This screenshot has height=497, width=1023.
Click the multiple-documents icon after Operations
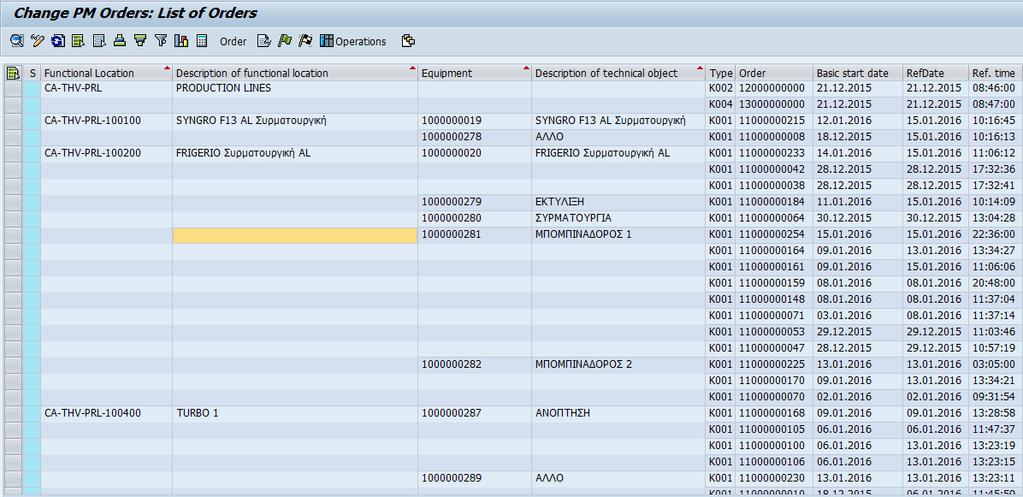tap(408, 41)
